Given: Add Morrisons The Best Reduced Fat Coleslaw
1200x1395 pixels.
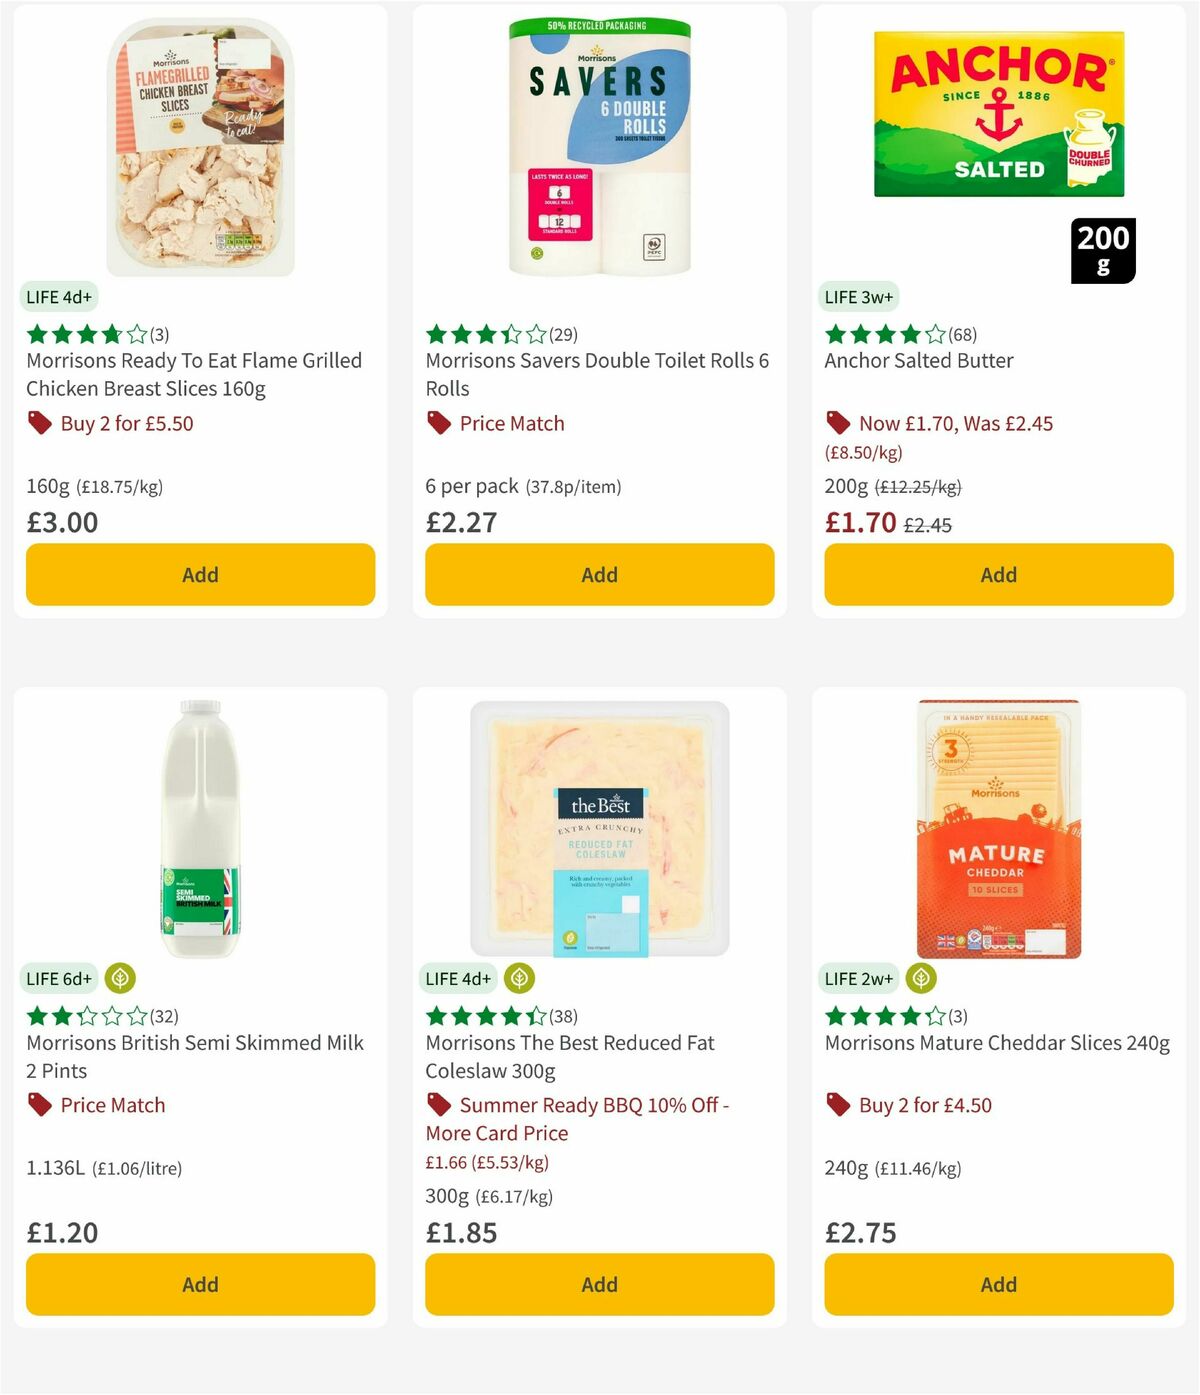Looking at the screenshot, I should [598, 1284].
